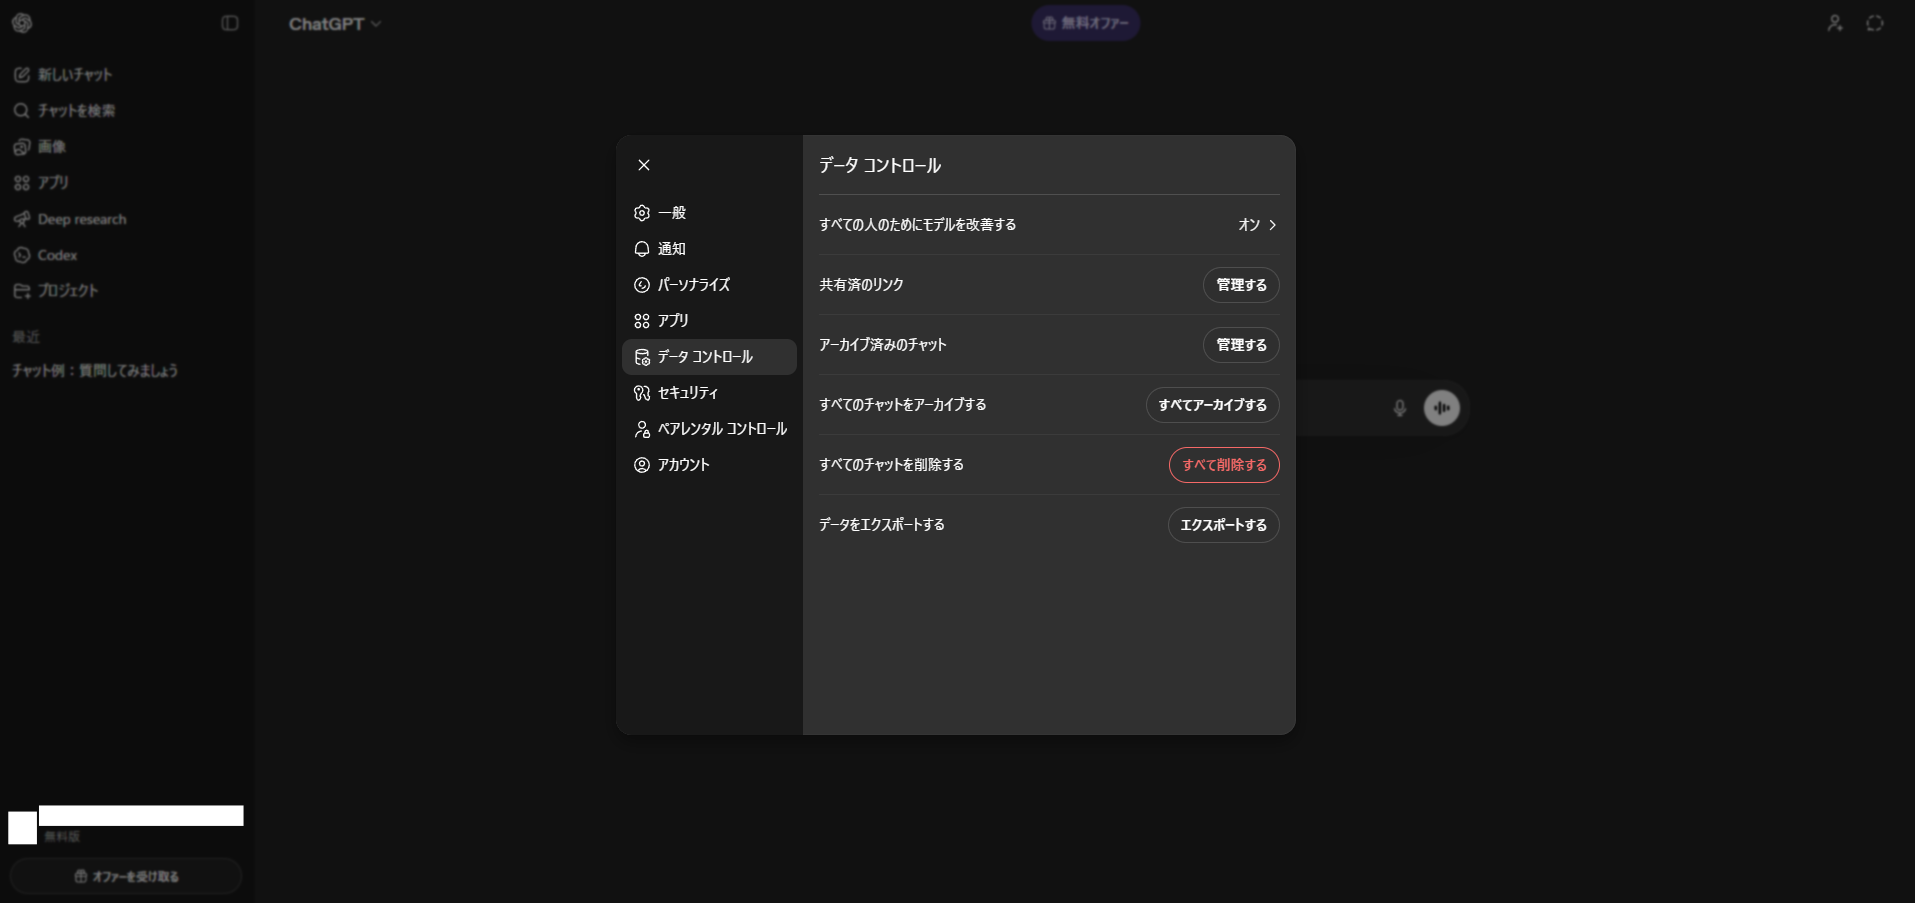Open パーソナライズ settings tab
Viewport: 1915px width, 903px height.
coord(693,285)
